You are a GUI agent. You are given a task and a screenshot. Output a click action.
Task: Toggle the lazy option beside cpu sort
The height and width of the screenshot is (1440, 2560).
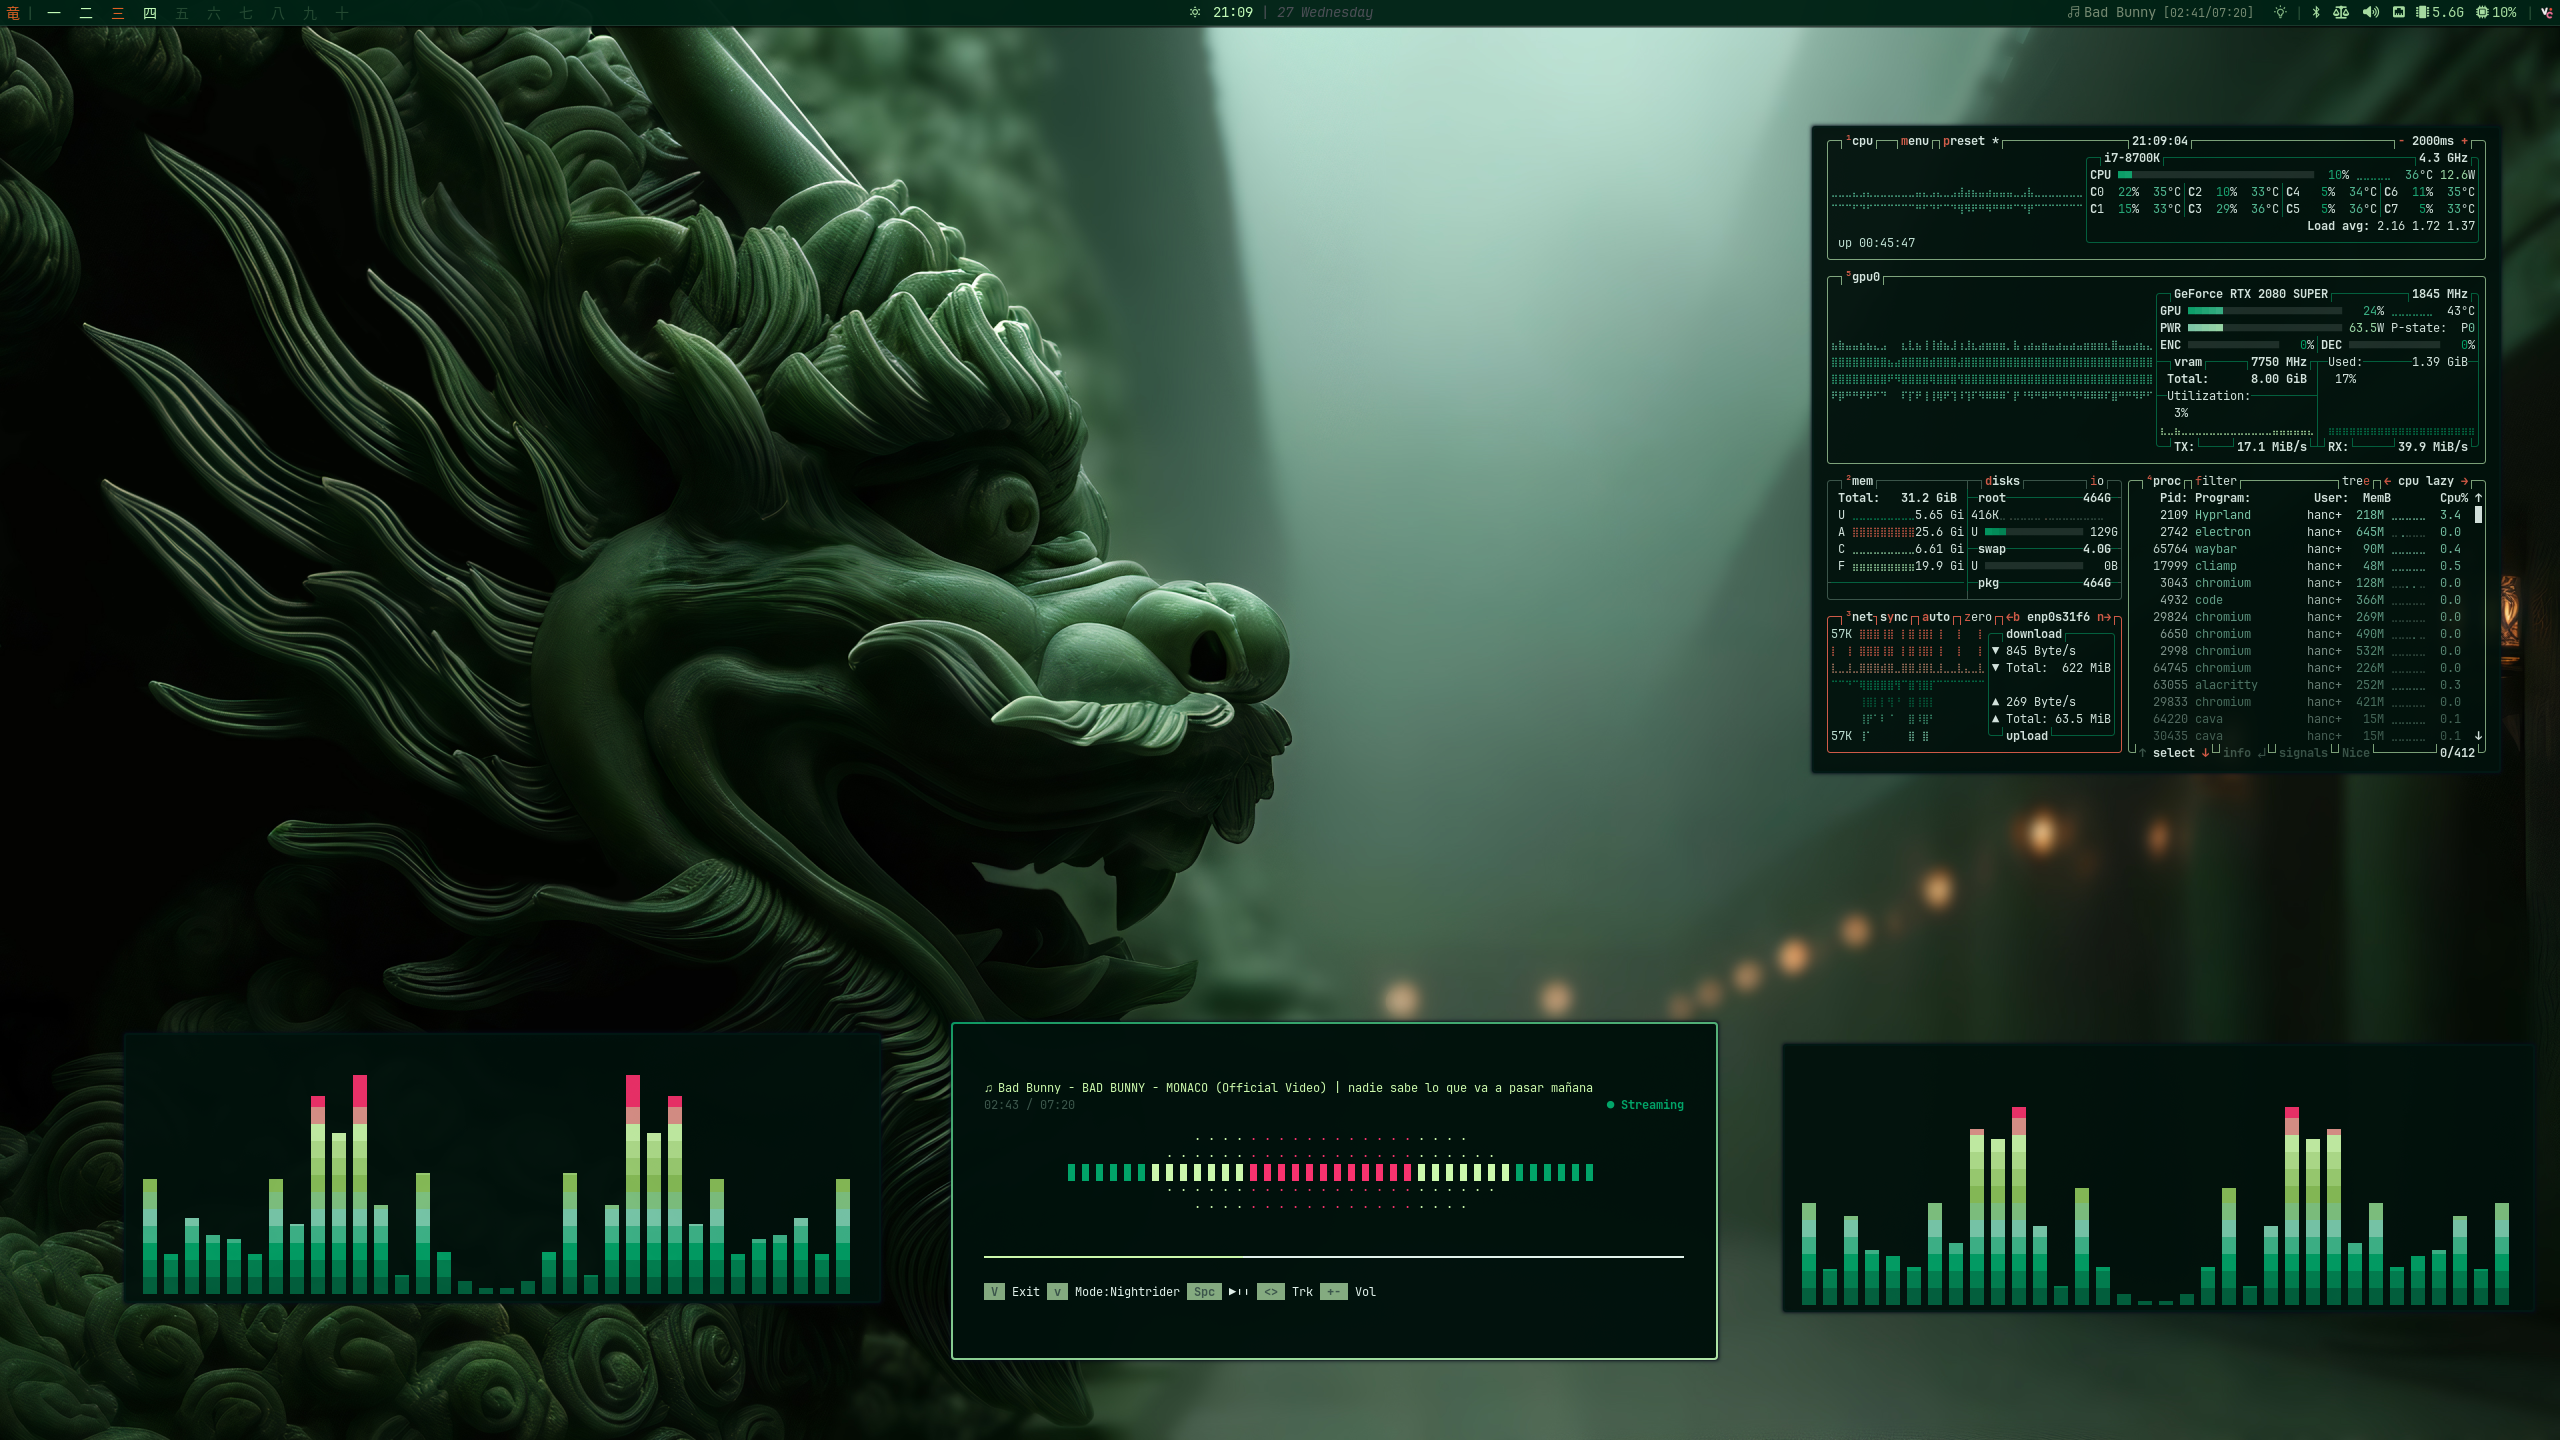point(2440,481)
